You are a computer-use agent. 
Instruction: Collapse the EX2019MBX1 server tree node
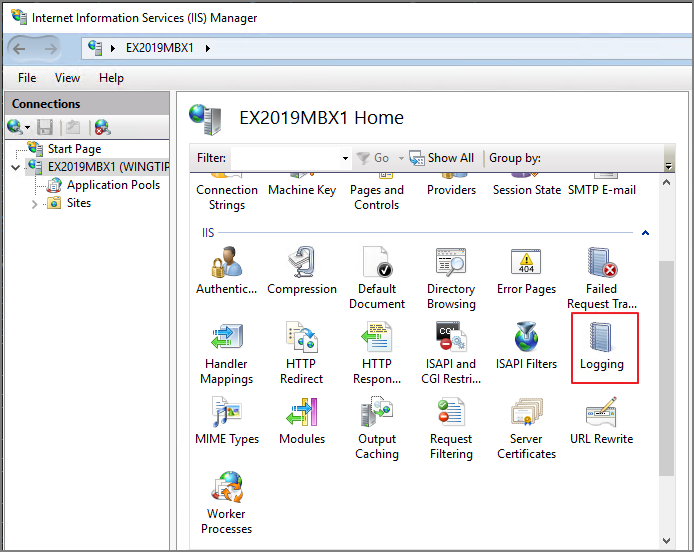(x=15, y=167)
